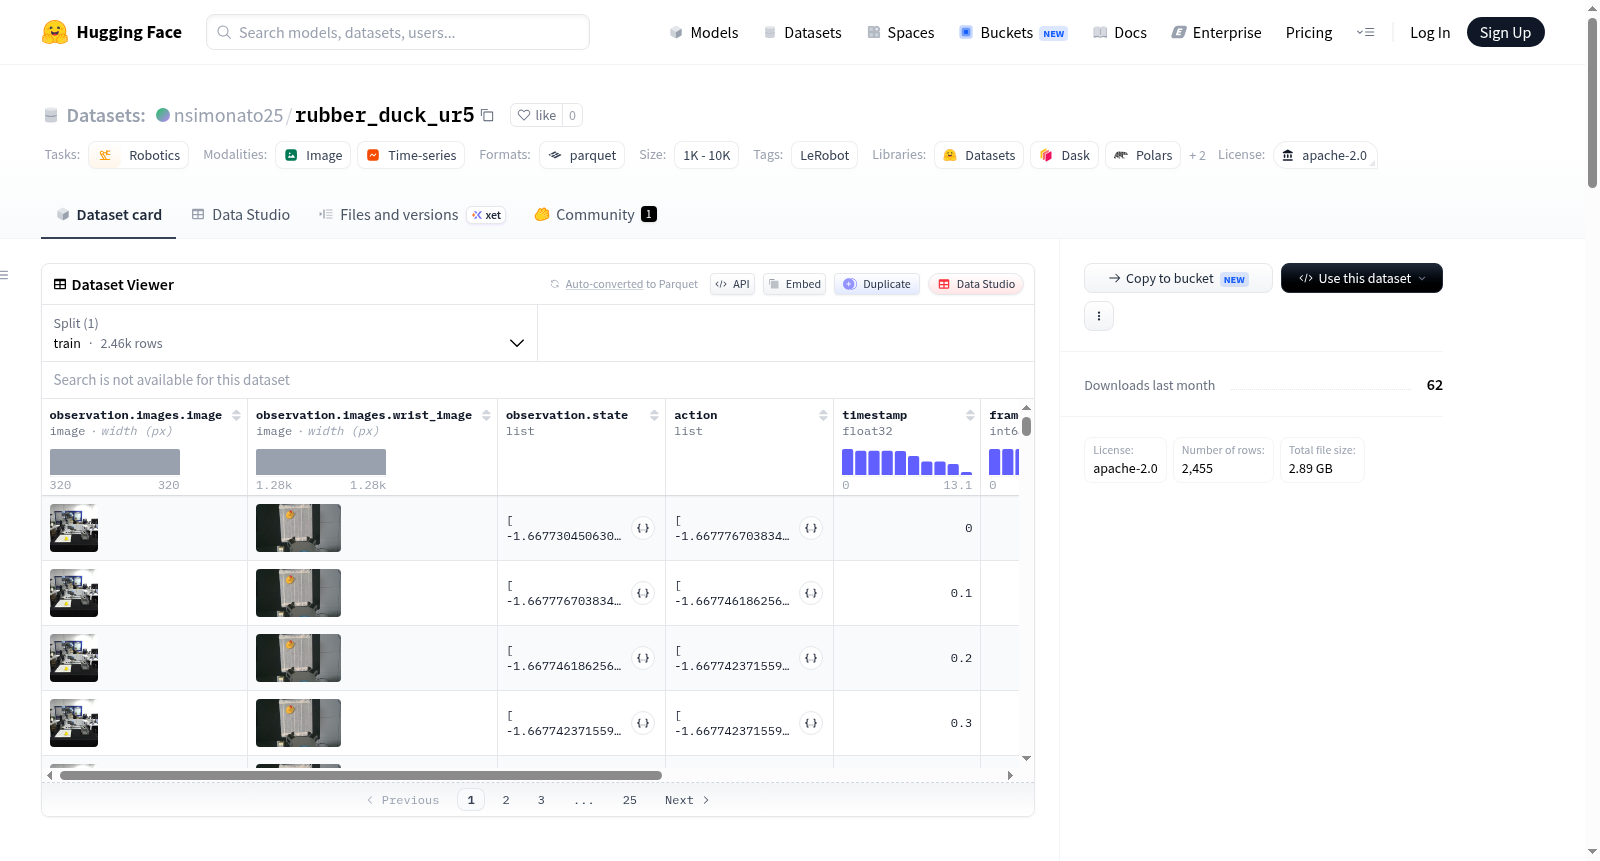Expand the Split train dropdown
Screen dimensions: 1600x861
pyautogui.click(x=289, y=333)
